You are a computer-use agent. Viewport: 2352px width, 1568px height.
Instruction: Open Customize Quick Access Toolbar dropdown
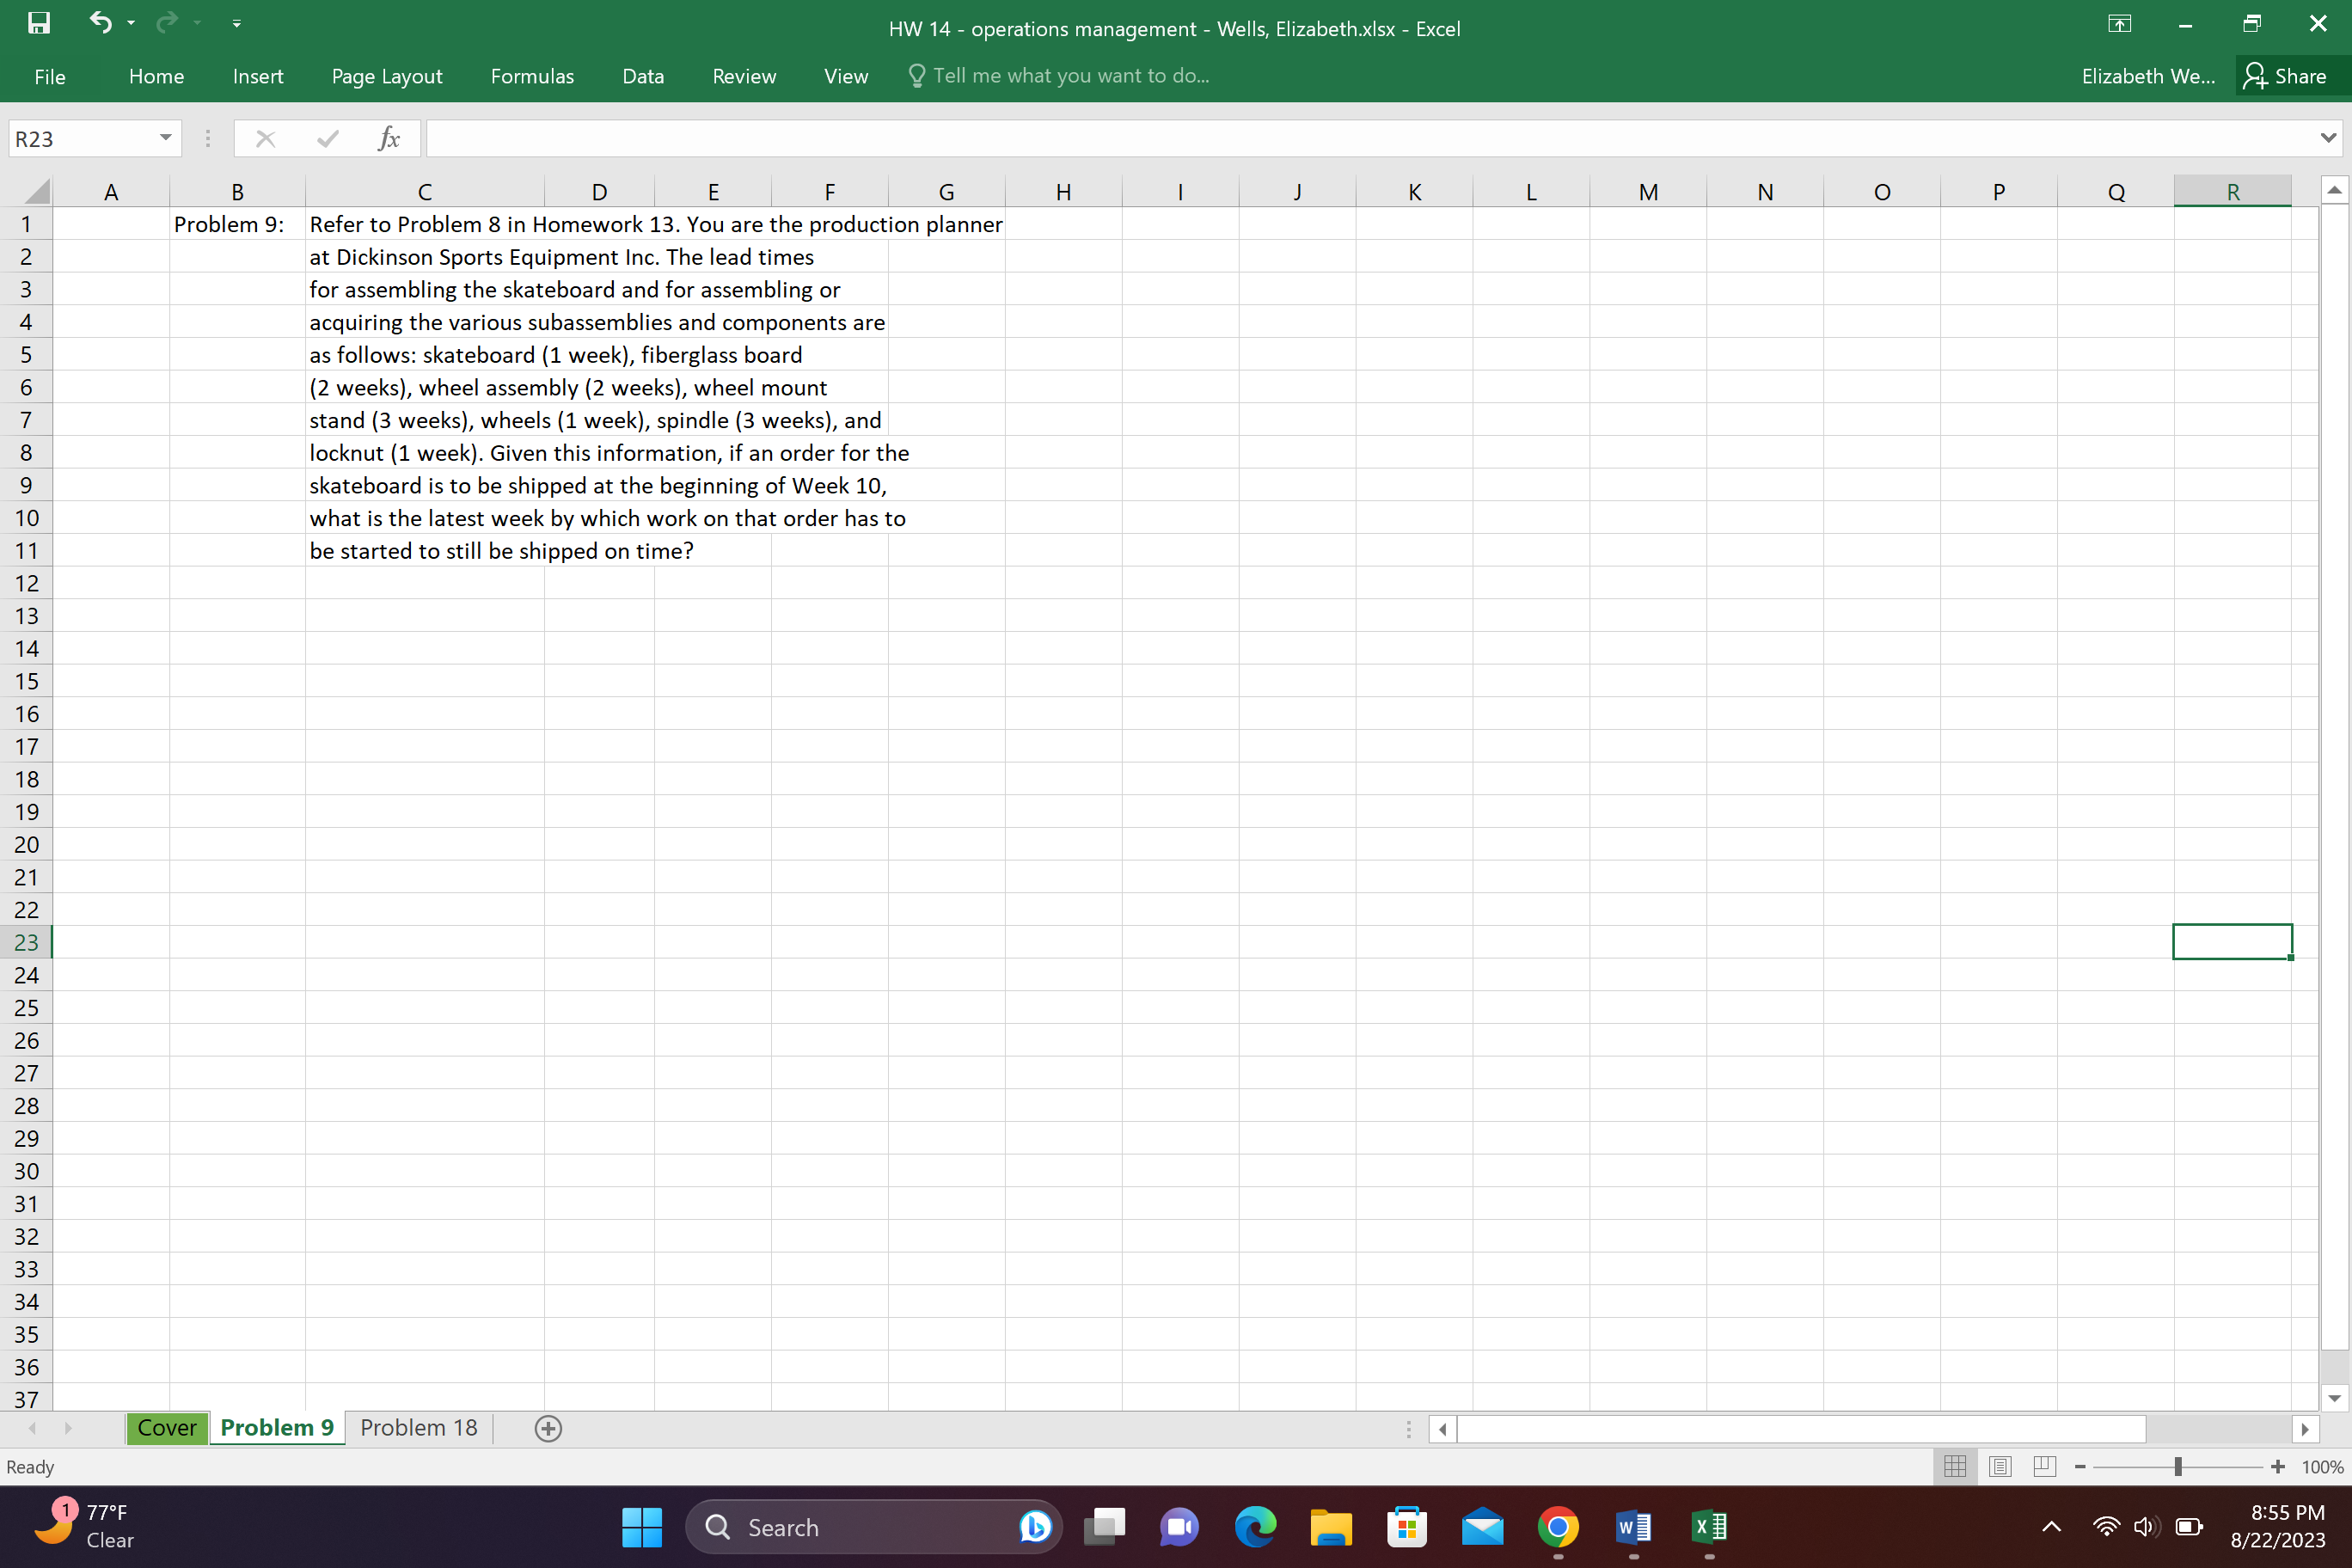(x=237, y=23)
